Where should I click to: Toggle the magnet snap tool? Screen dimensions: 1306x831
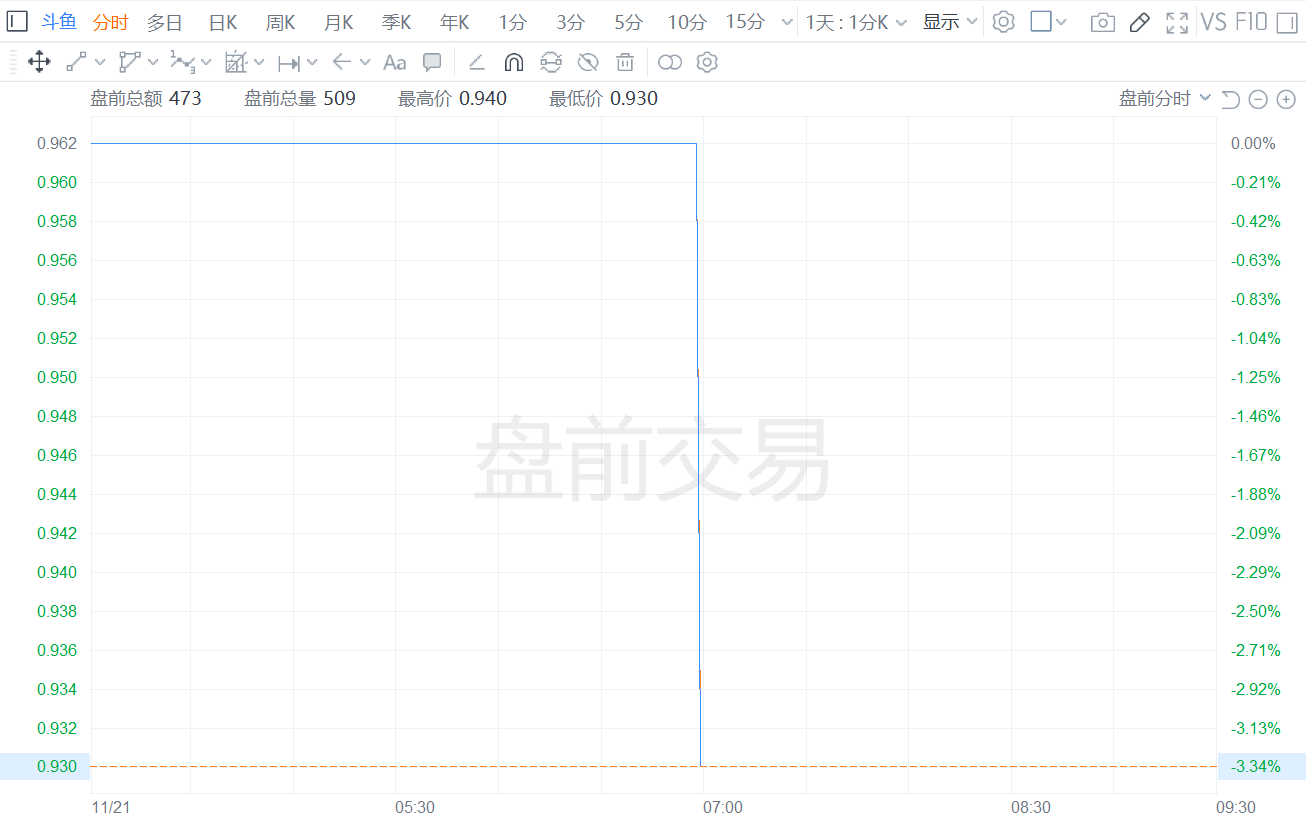pos(513,63)
